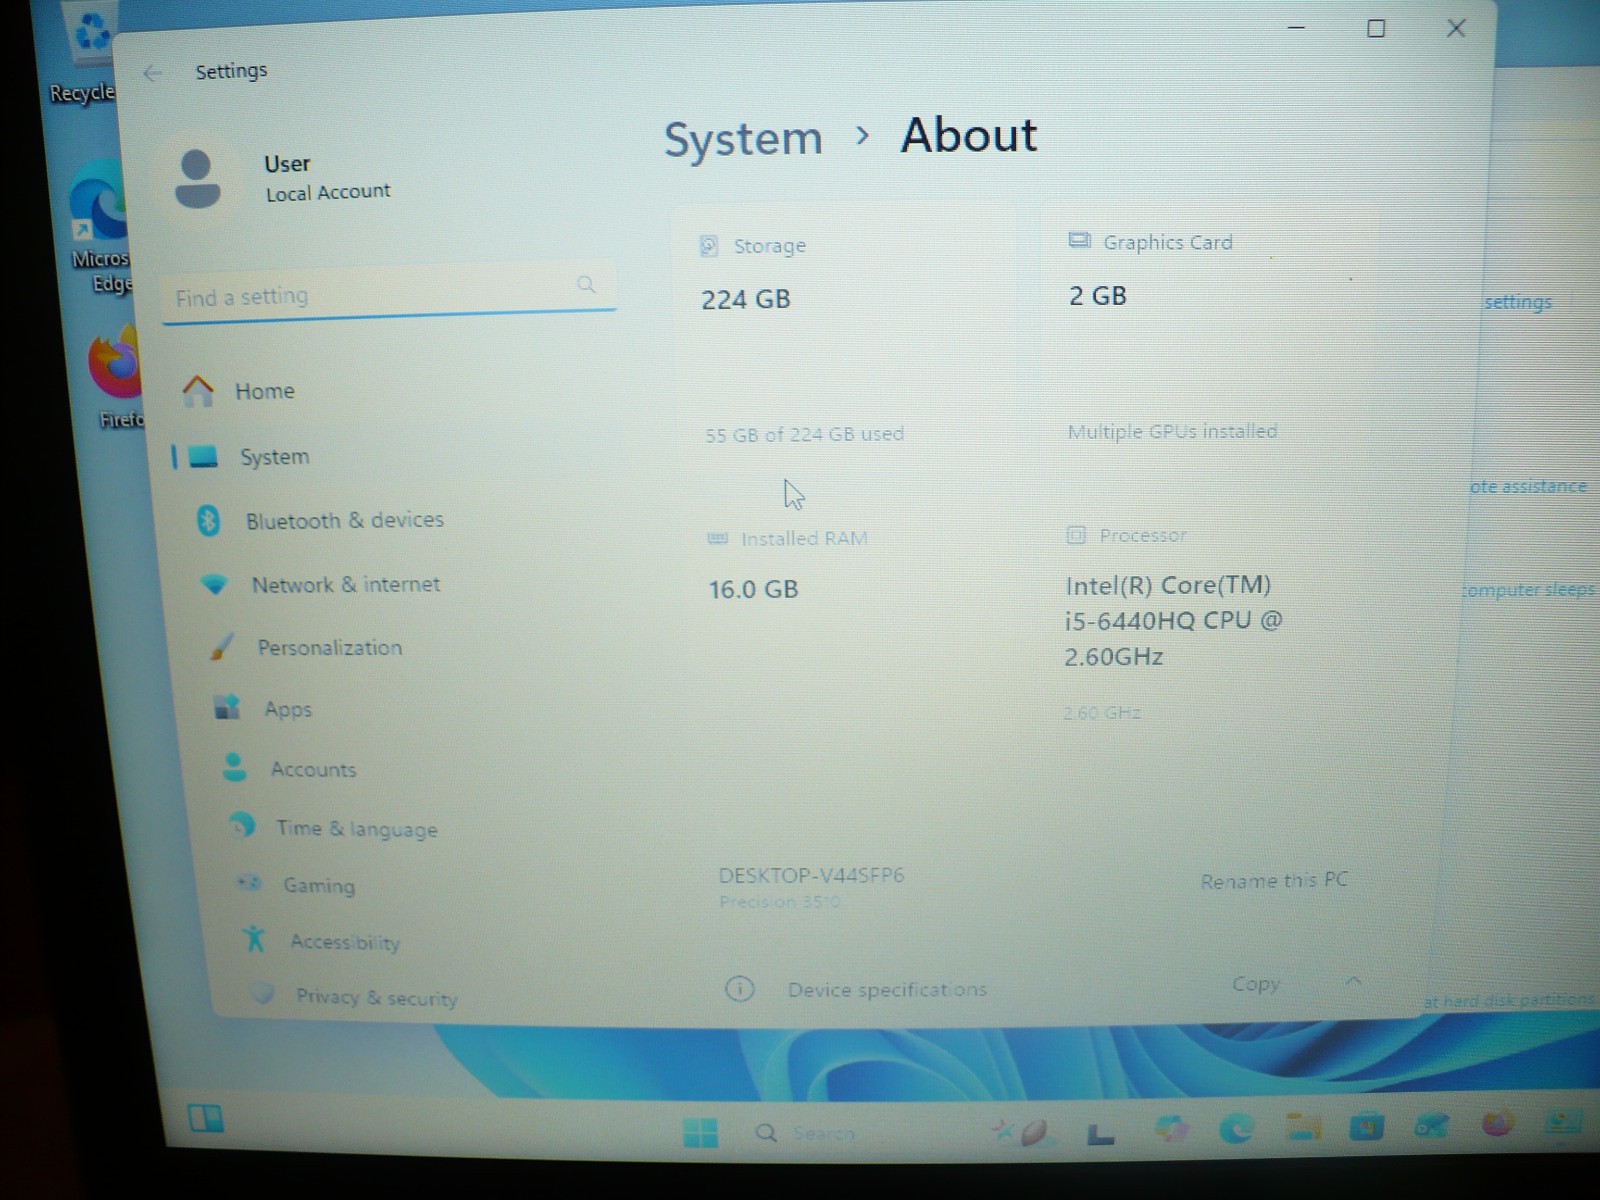This screenshot has height=1200, width=1600.
Task: Click 55 GB of 224 GB used text
Action: pos(804,435)
